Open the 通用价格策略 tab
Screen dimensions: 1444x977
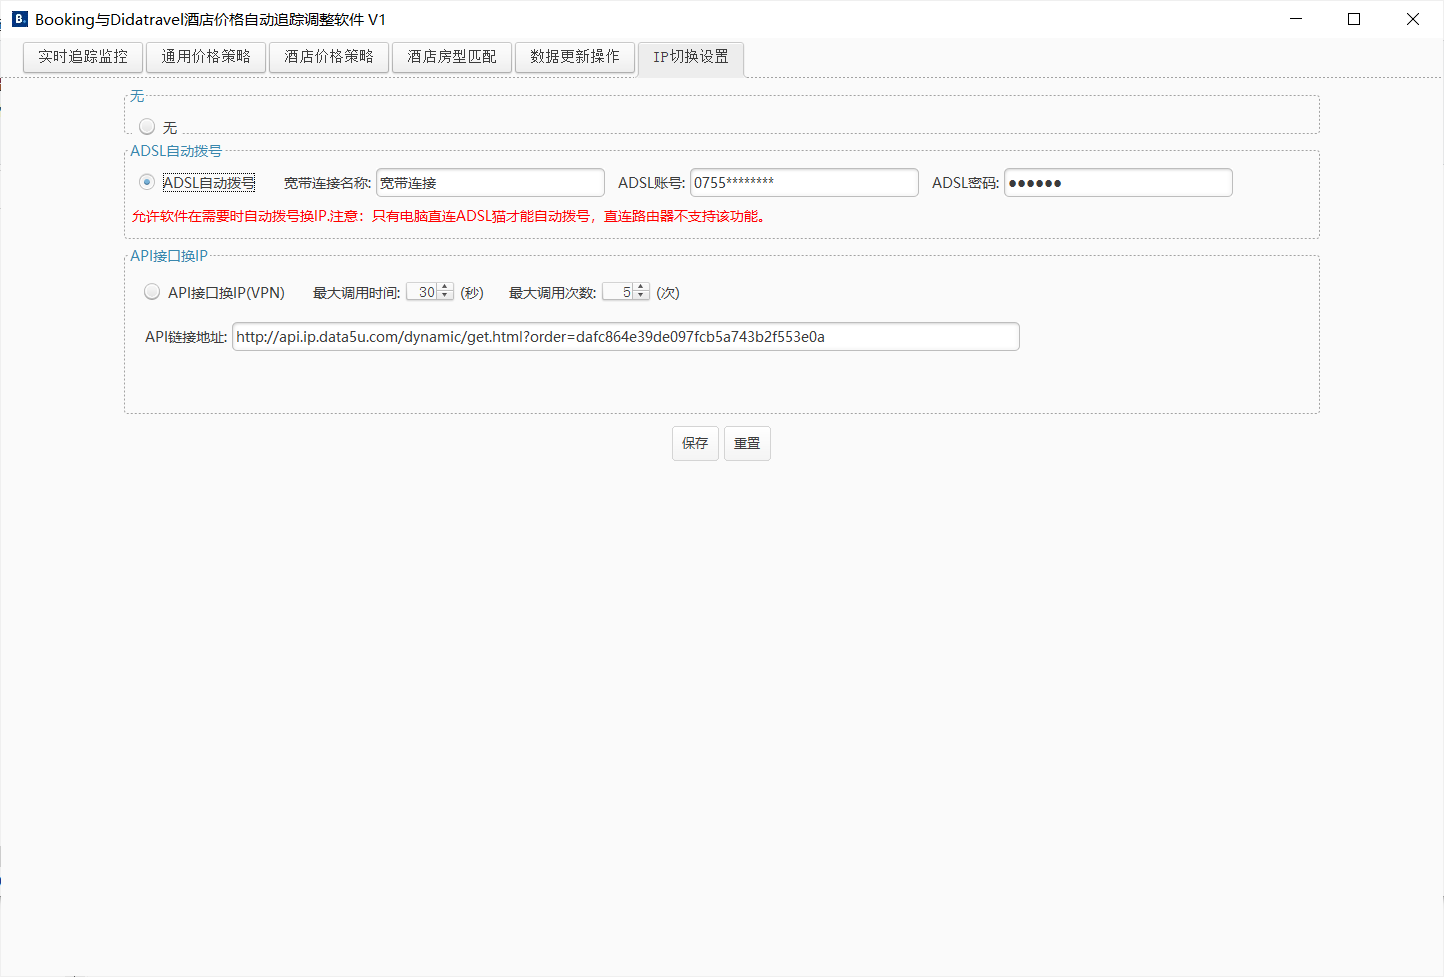click(x=206, y=57)
